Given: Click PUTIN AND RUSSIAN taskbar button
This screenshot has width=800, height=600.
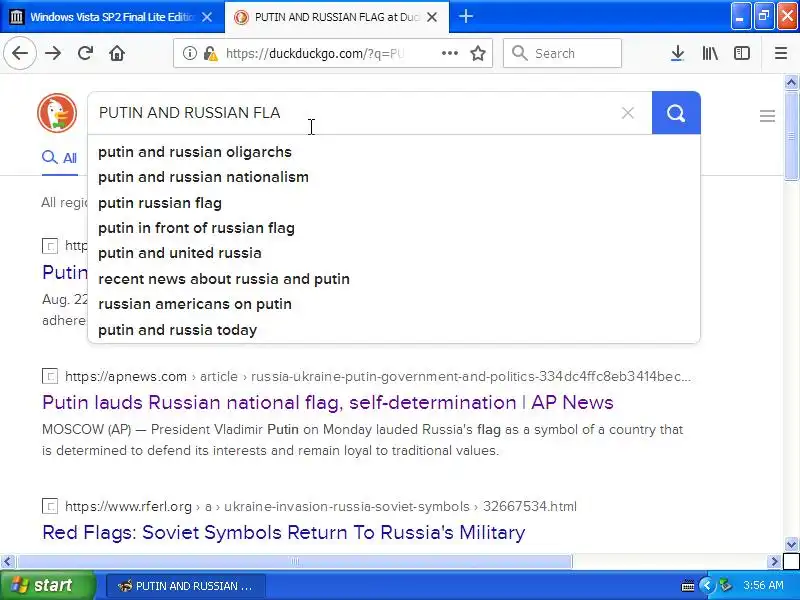Looking at the screenshot, I should pos(186,586).
